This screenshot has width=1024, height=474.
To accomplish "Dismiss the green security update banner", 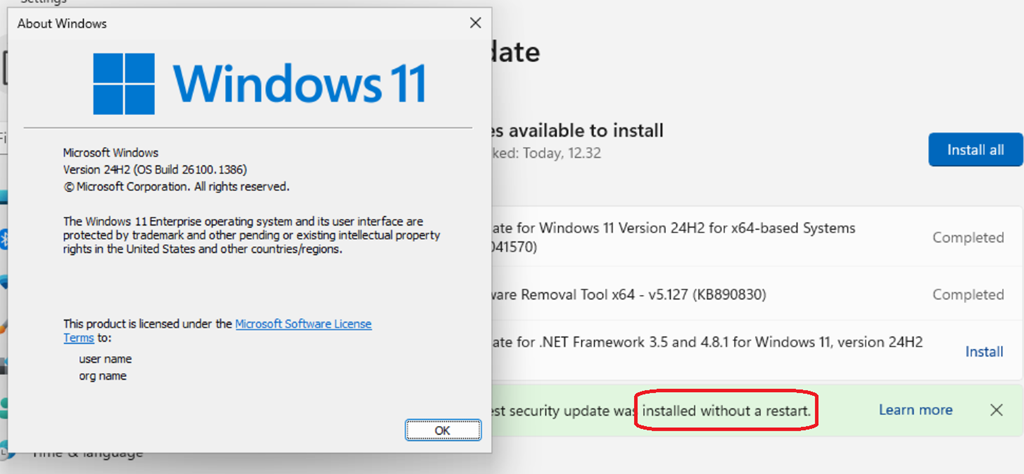I will (x=996, y=410).
